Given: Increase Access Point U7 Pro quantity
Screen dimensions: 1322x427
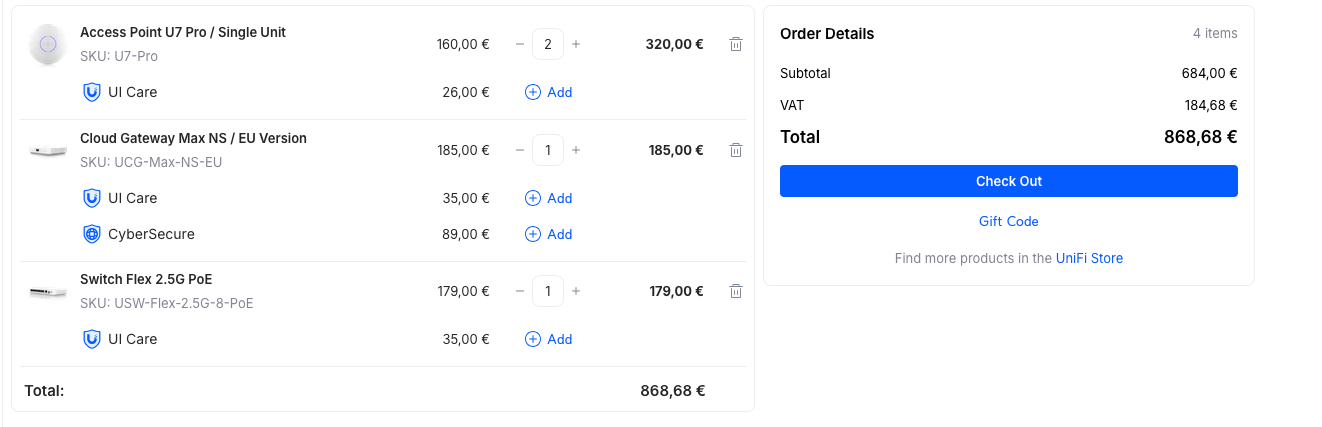Looking at the screenshot, I should coord(576,44).
